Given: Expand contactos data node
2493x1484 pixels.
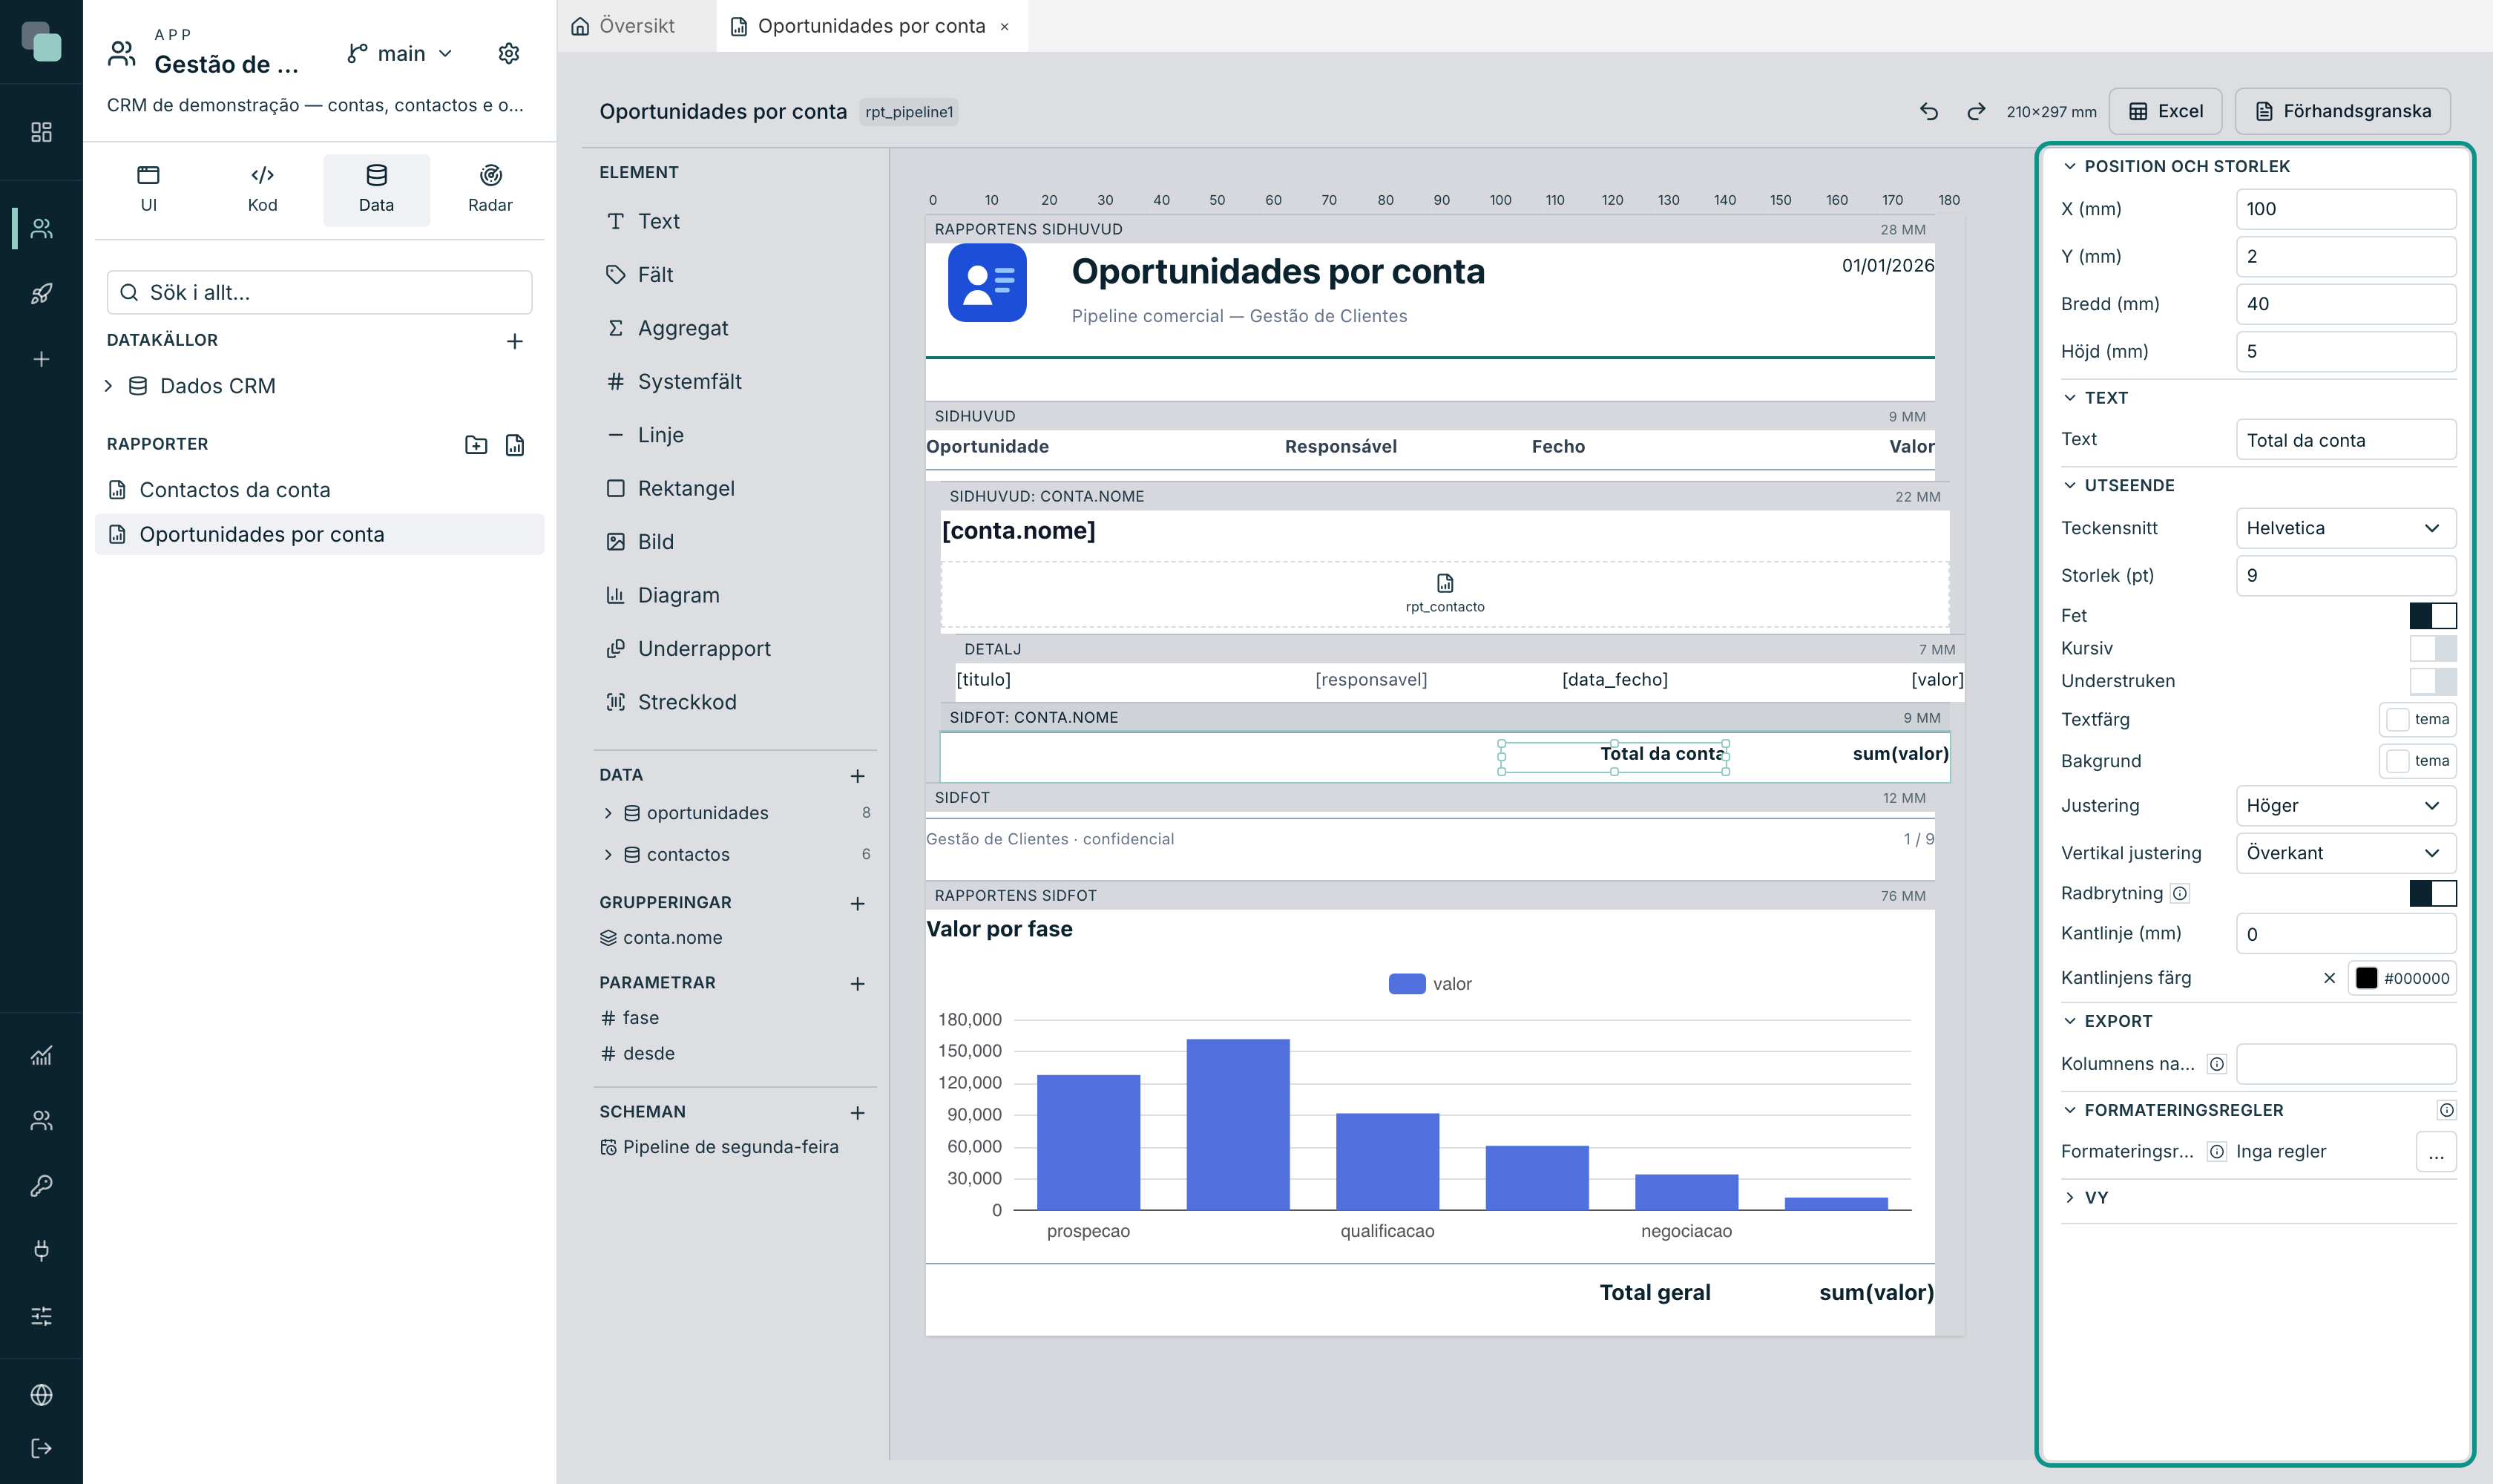Looking at the screenshot, I should [x=607, y=855].
